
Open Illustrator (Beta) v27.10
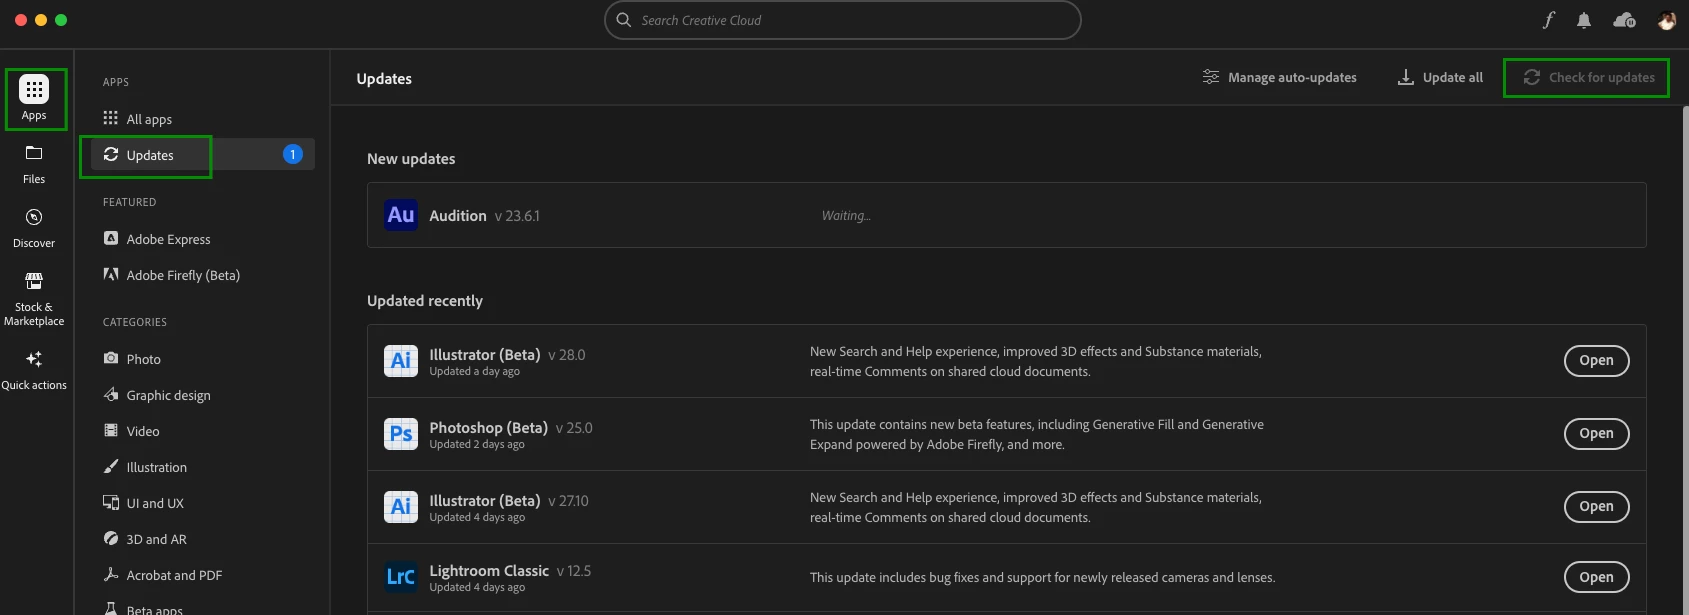coord(1596,507)
